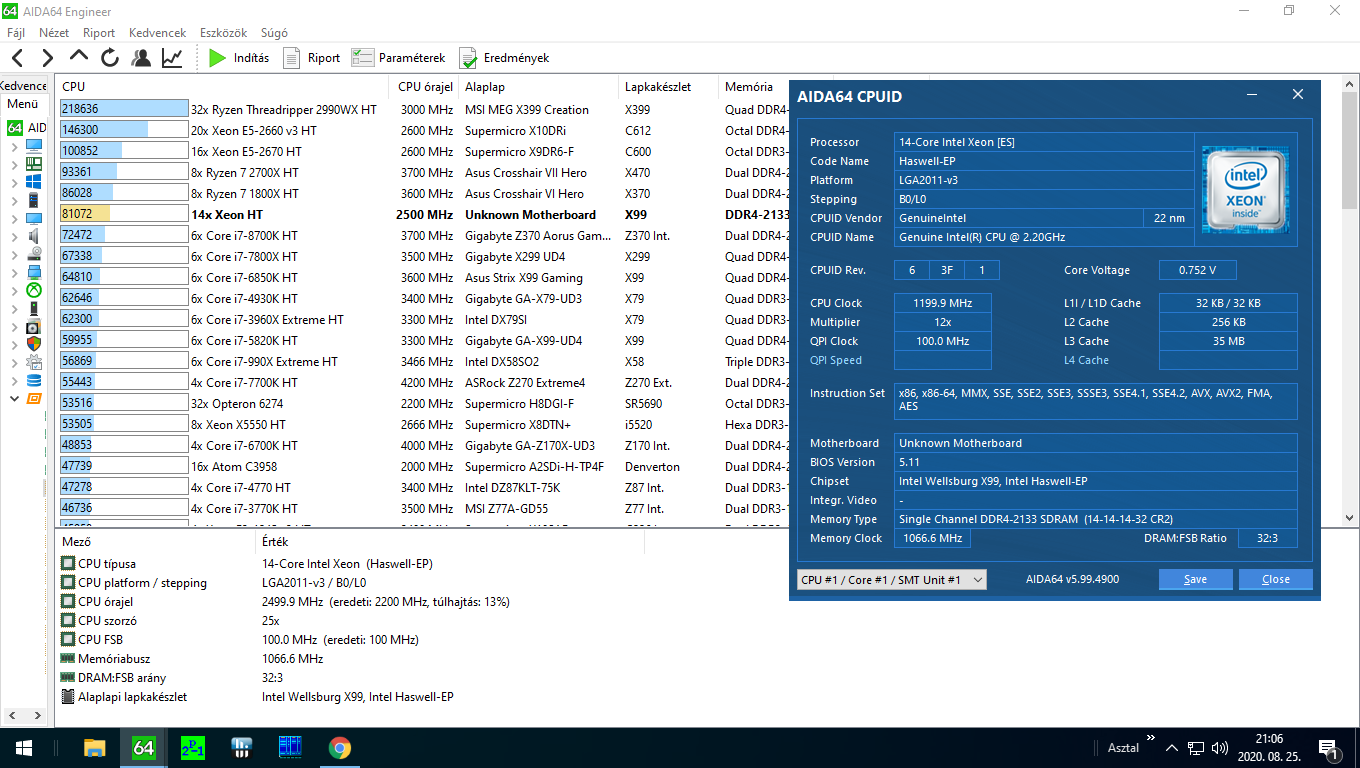This screenshot has height=768, width=1360.
Task: Expand the Computer tree node
Action: click(14, 146)
